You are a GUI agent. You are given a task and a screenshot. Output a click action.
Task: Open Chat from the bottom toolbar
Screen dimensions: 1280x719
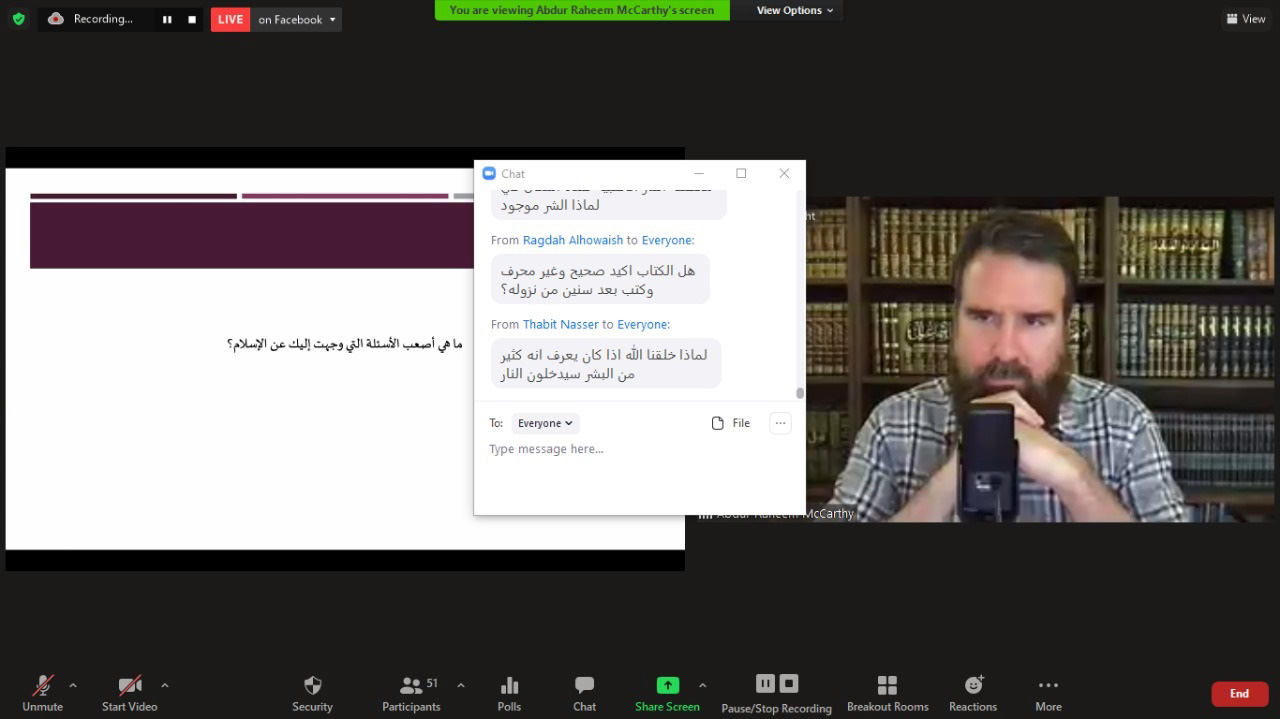click(584, 693)
